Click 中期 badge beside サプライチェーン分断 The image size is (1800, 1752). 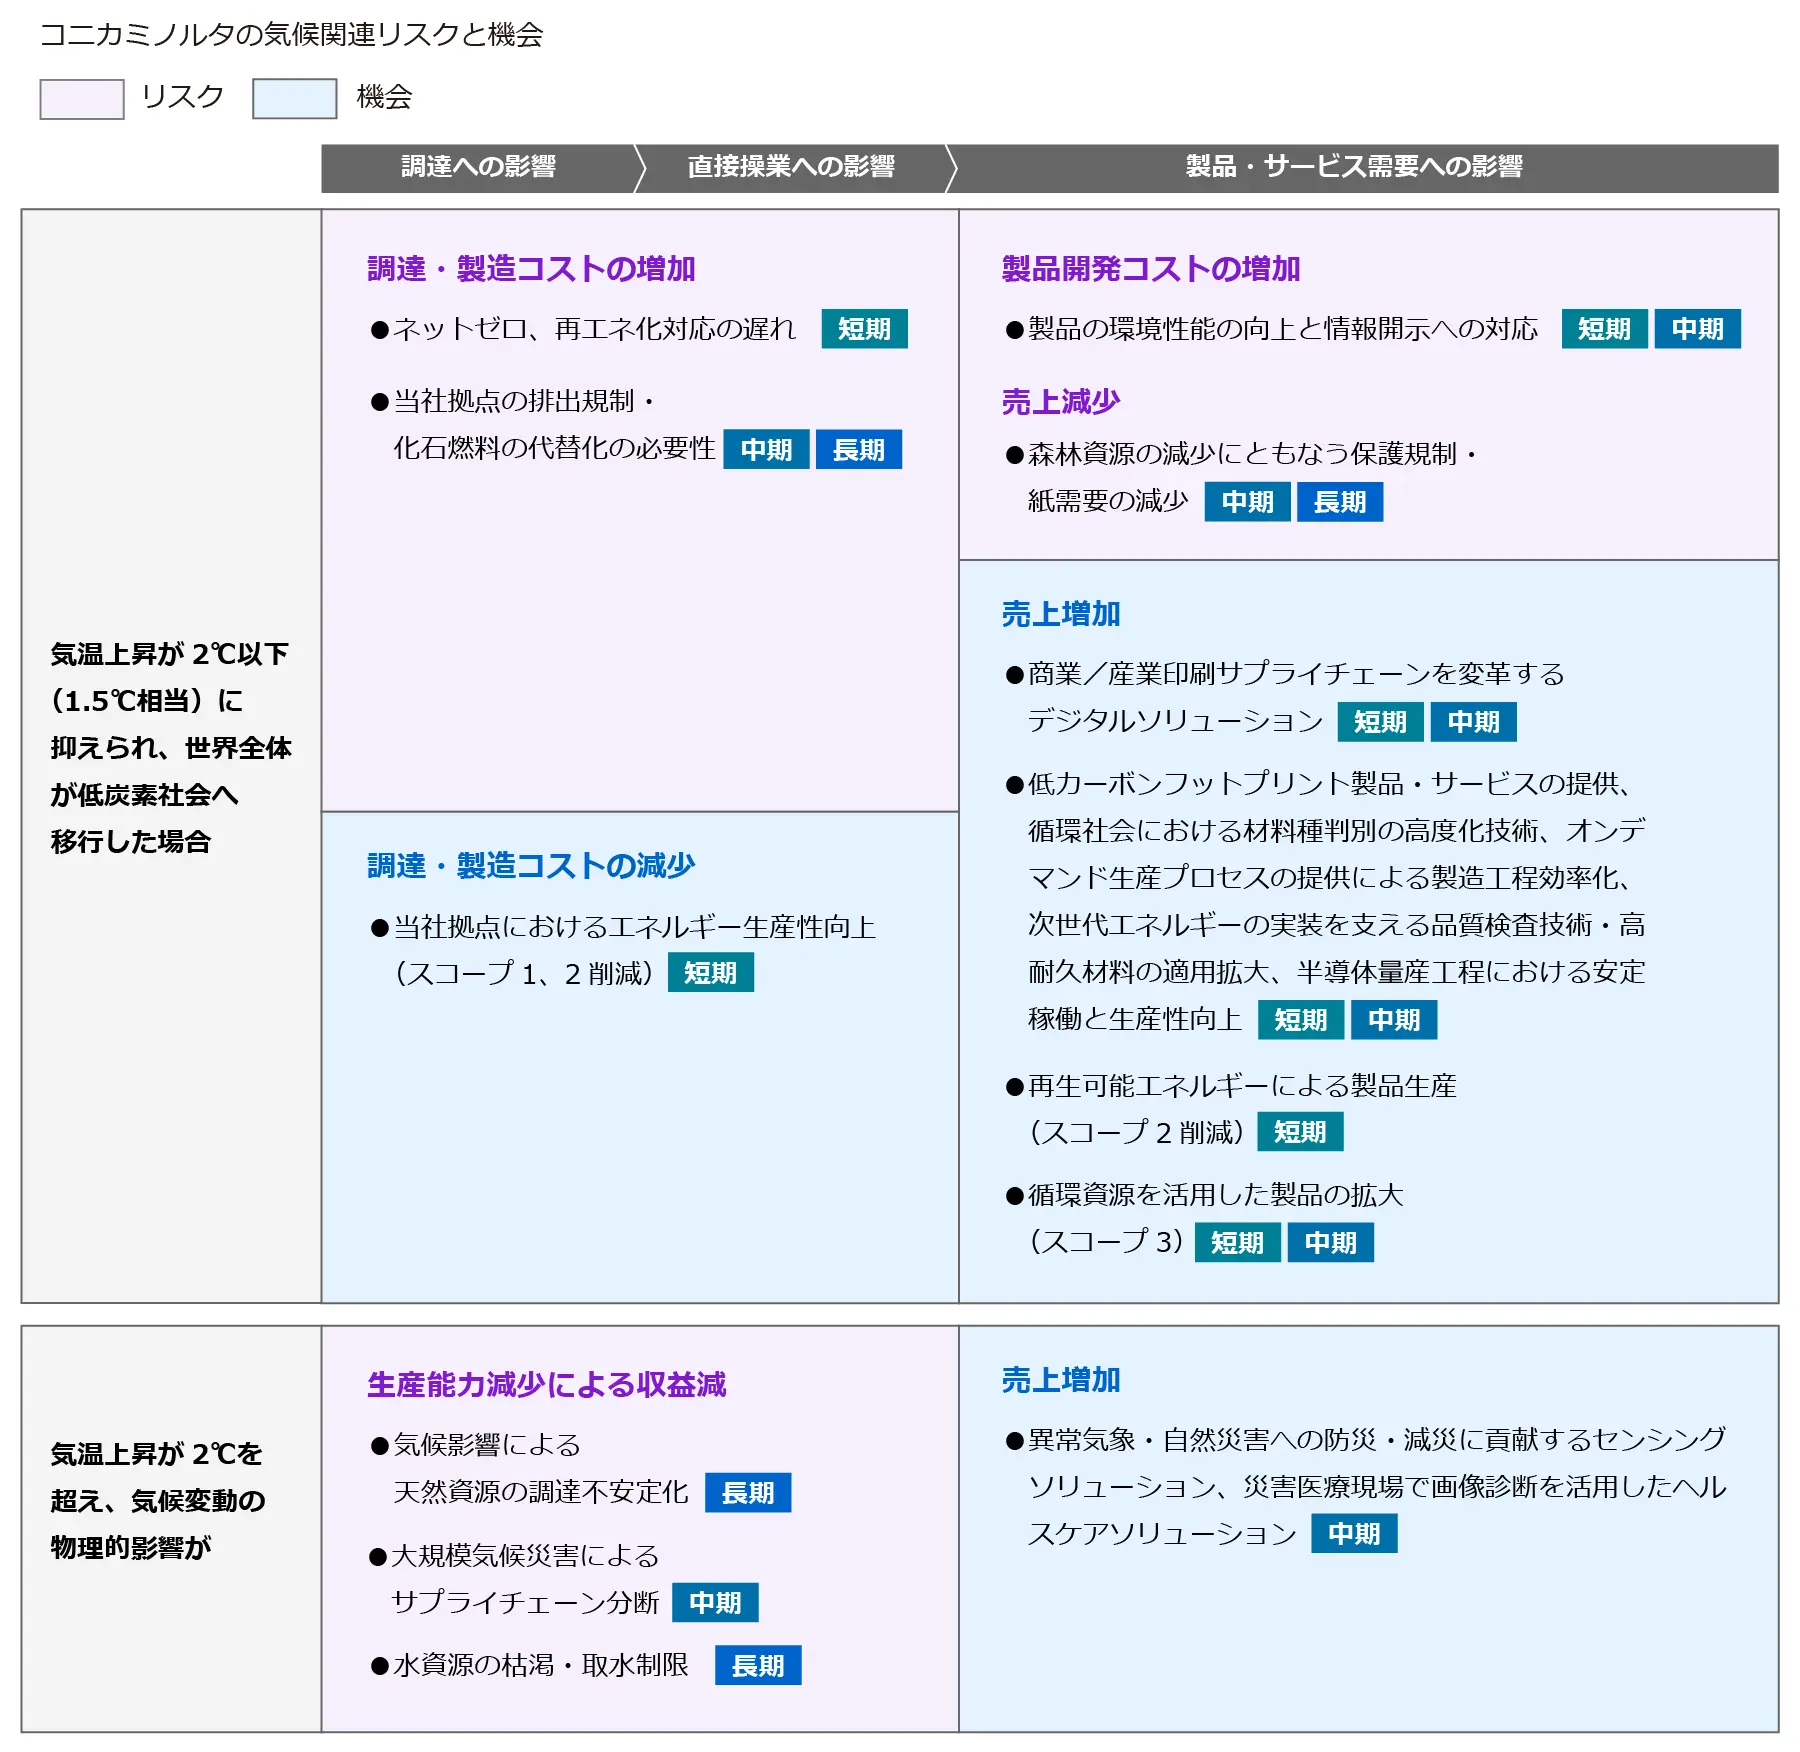tap(715, 1603)
